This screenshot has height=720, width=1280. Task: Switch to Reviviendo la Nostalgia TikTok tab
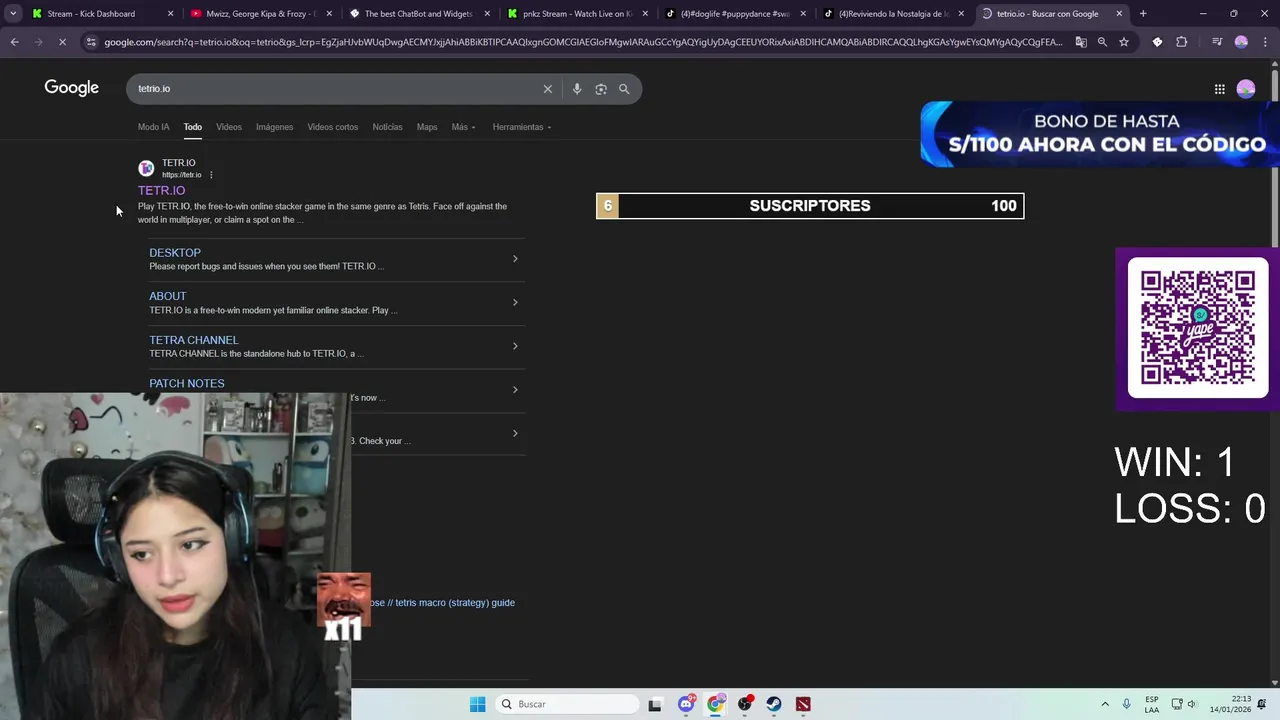click(x=893, y=14)
